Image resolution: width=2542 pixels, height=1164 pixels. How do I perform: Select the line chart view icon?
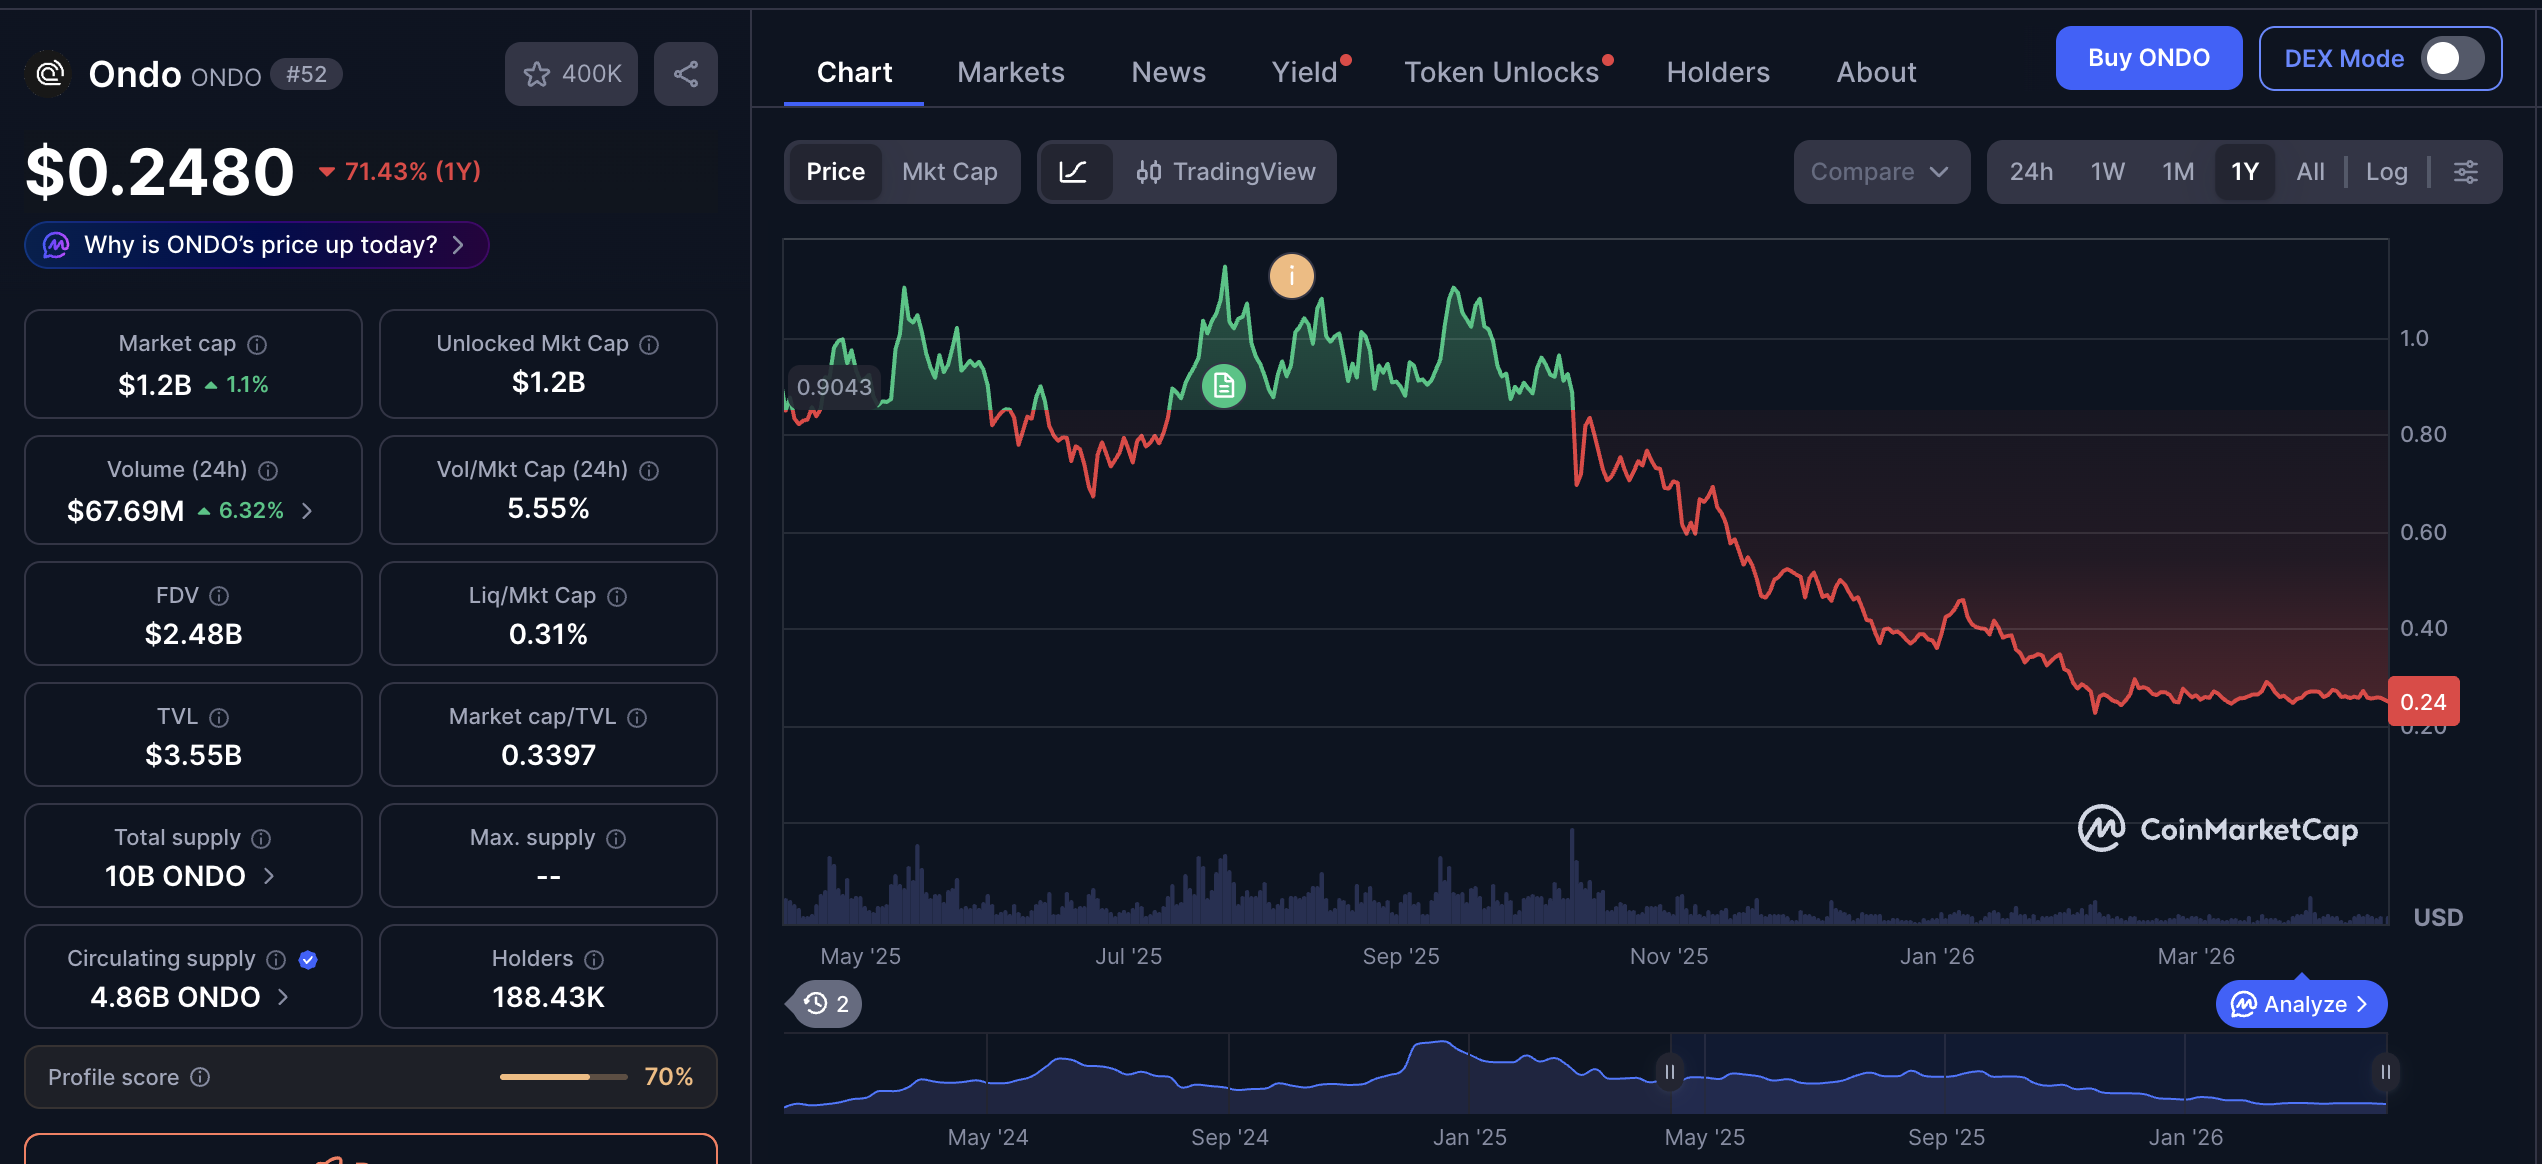pos(1074,171)
